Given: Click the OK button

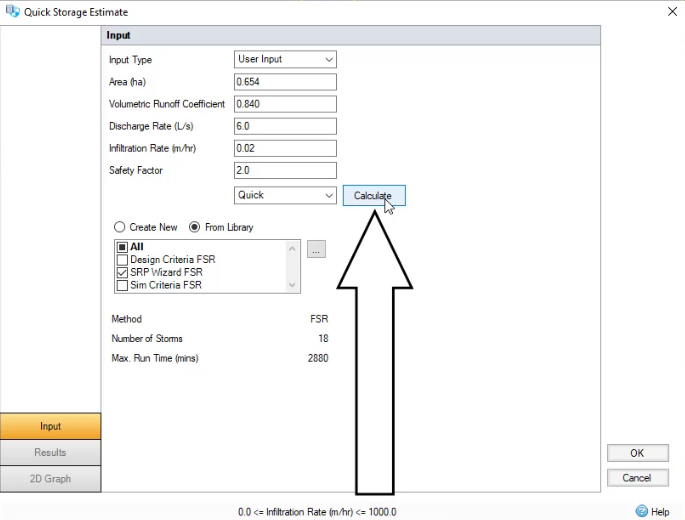Looking at the screenshot, I should [637, 453].
